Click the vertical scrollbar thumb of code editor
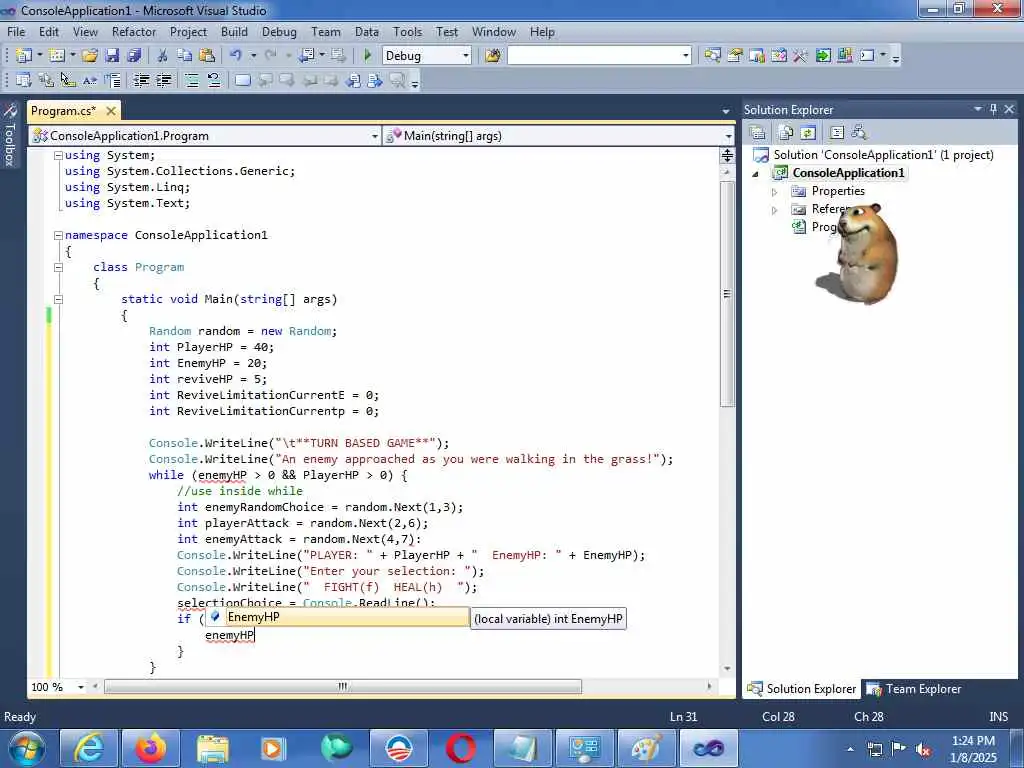 click(727, 294)
